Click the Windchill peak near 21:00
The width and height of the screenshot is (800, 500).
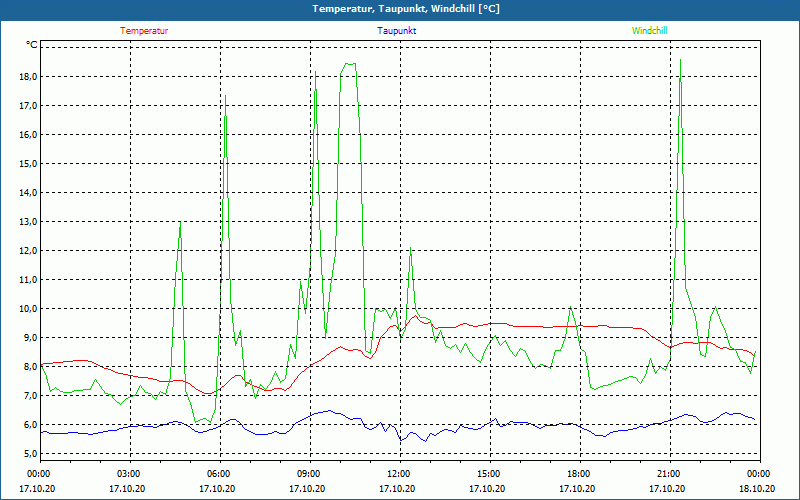680,60
